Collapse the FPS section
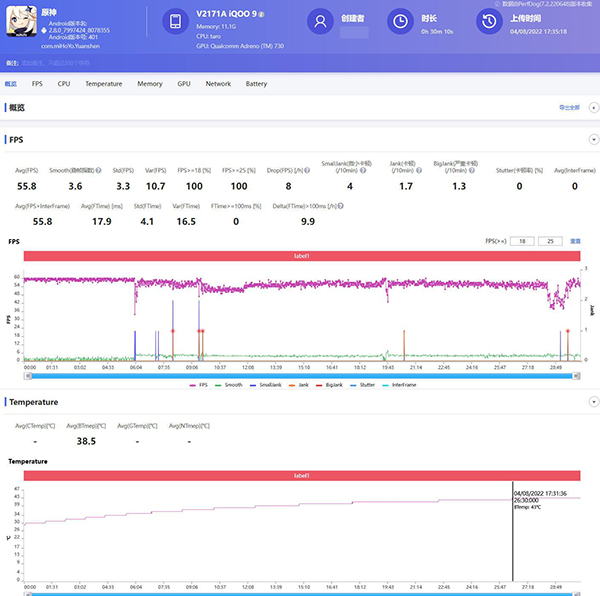Viewport: 600px width, 596px height. [x=593, y=140]
